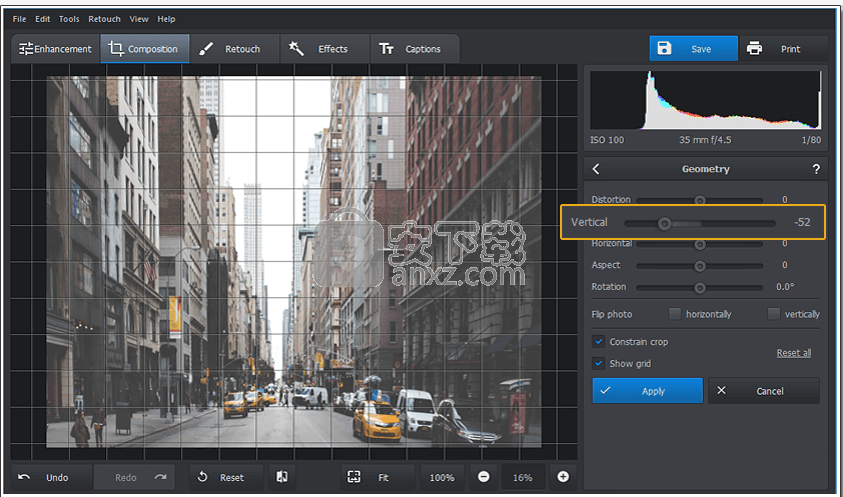Open Geometry help question mark
Image resolution: width=843 pixels, height=497 pixels.
816,169
